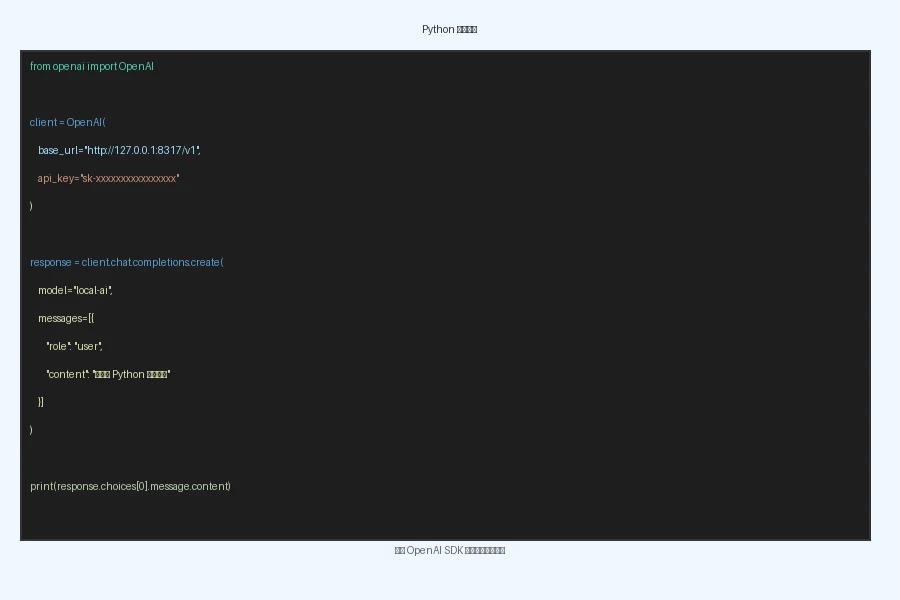This screenshot has width=900, height=600.
Task: Click the base_url parameter name
Action: [x=58, y=151]
